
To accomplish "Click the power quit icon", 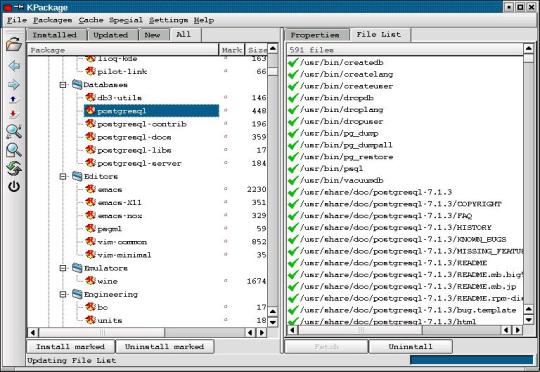I will coord(14,187).
